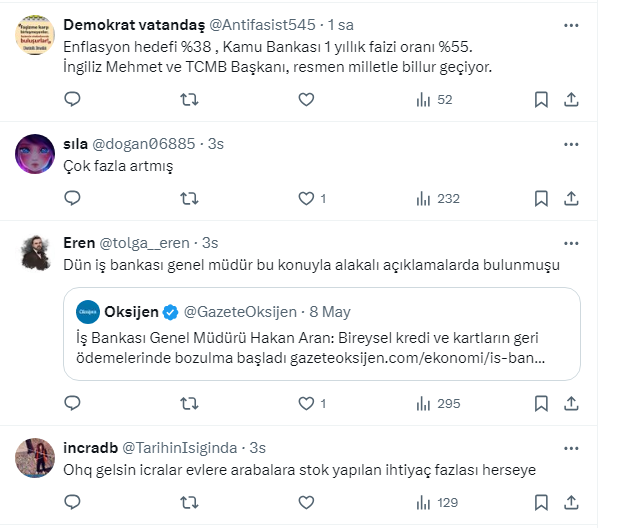Open more options for Demokrat vatandaş's tweet
Viewport: 619px width, 528px height.
[x=570, y=25]
